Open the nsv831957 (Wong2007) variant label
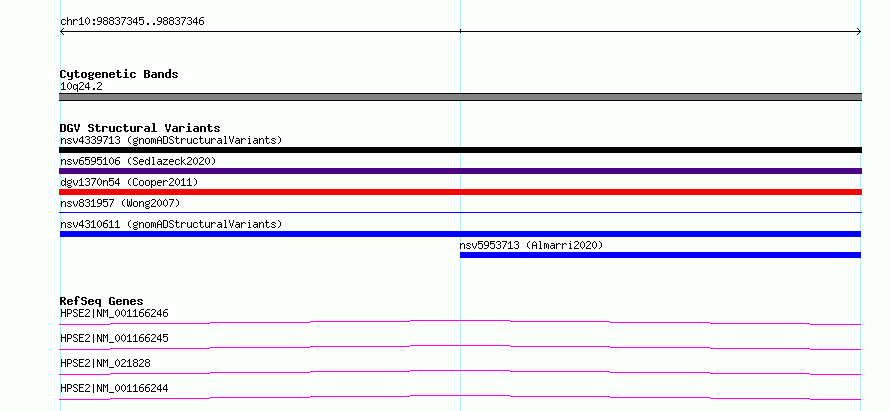This screenshot has width=890, height=411. (120, 203)
